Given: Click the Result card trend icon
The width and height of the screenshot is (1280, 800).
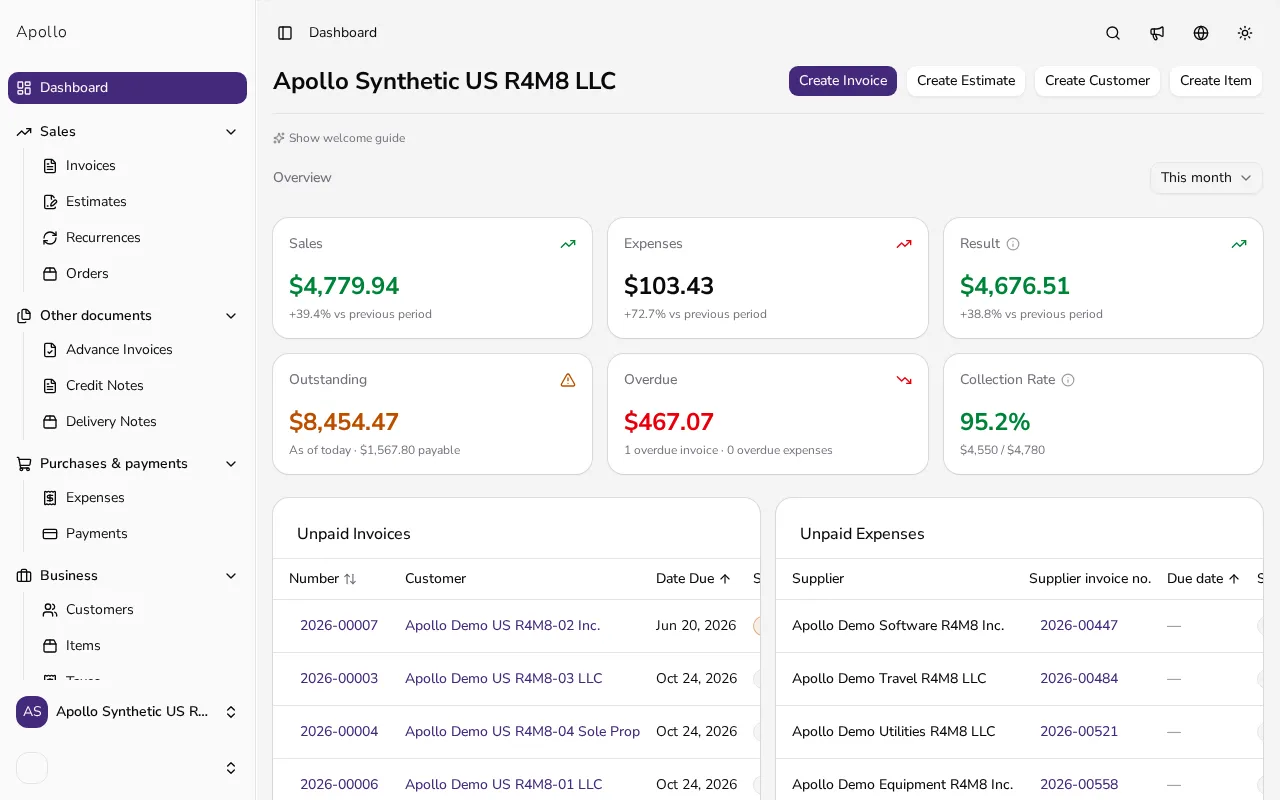Looking at the screenshot, I should (1239, 244).
